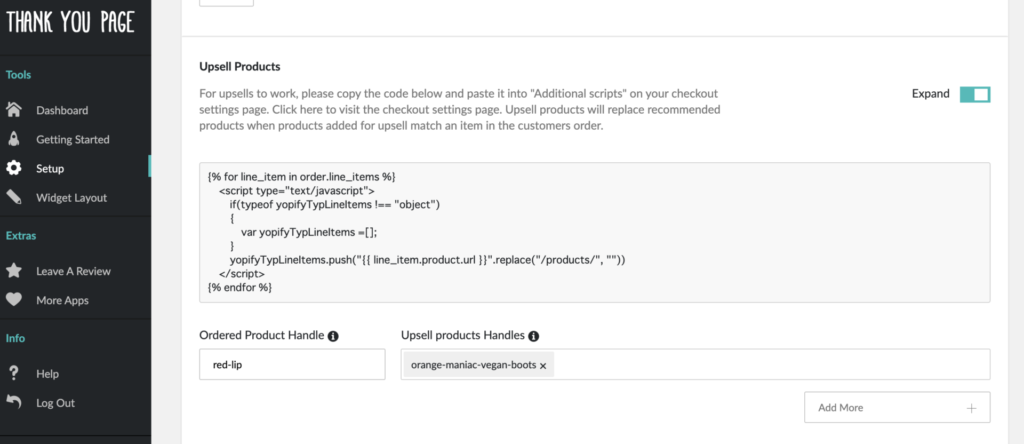
Task: Click the '</script>' code line
Action: click(242, 274)
